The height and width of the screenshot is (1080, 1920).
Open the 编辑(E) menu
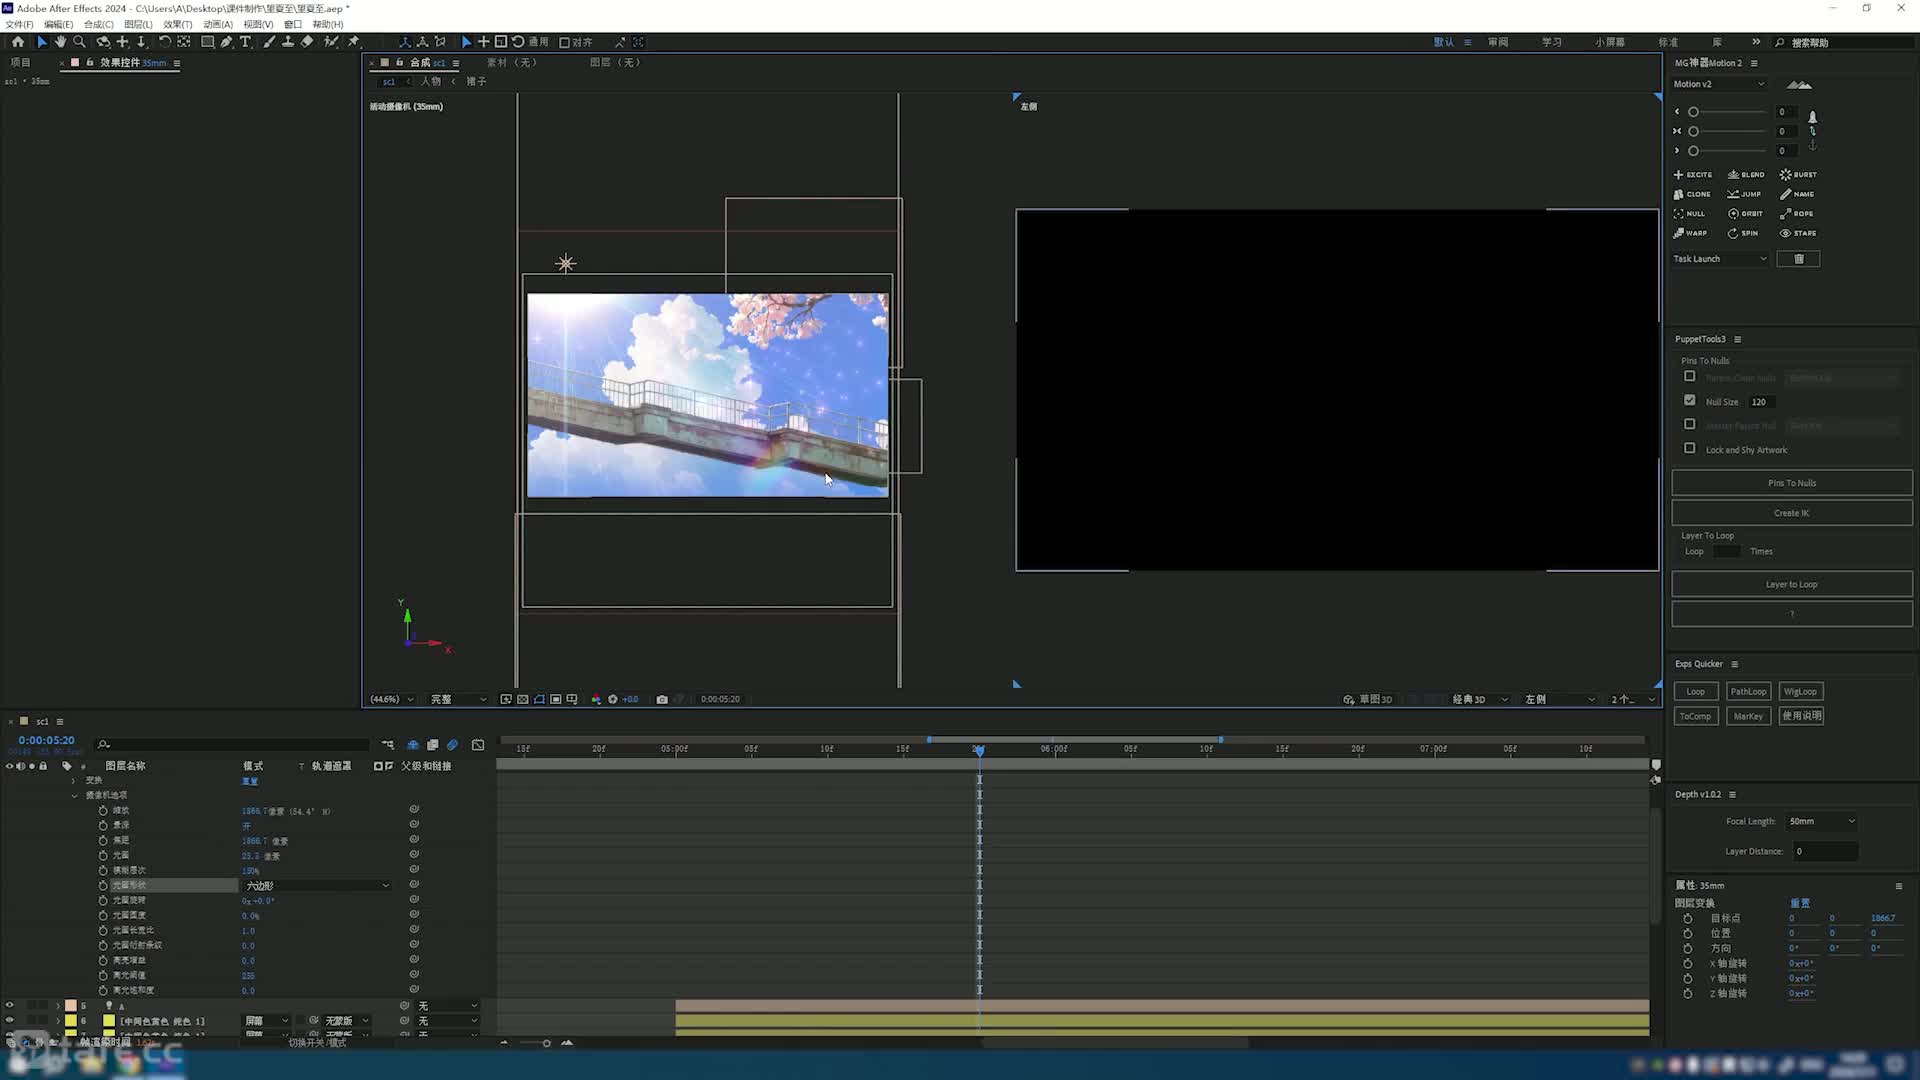point(58,24)
